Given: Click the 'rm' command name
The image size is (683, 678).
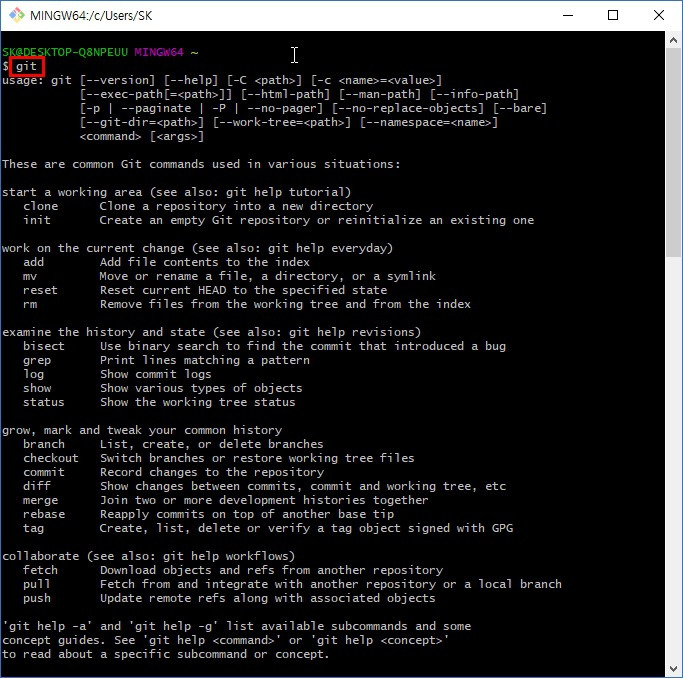Looking at the screenshot, I should coord(30,304).
